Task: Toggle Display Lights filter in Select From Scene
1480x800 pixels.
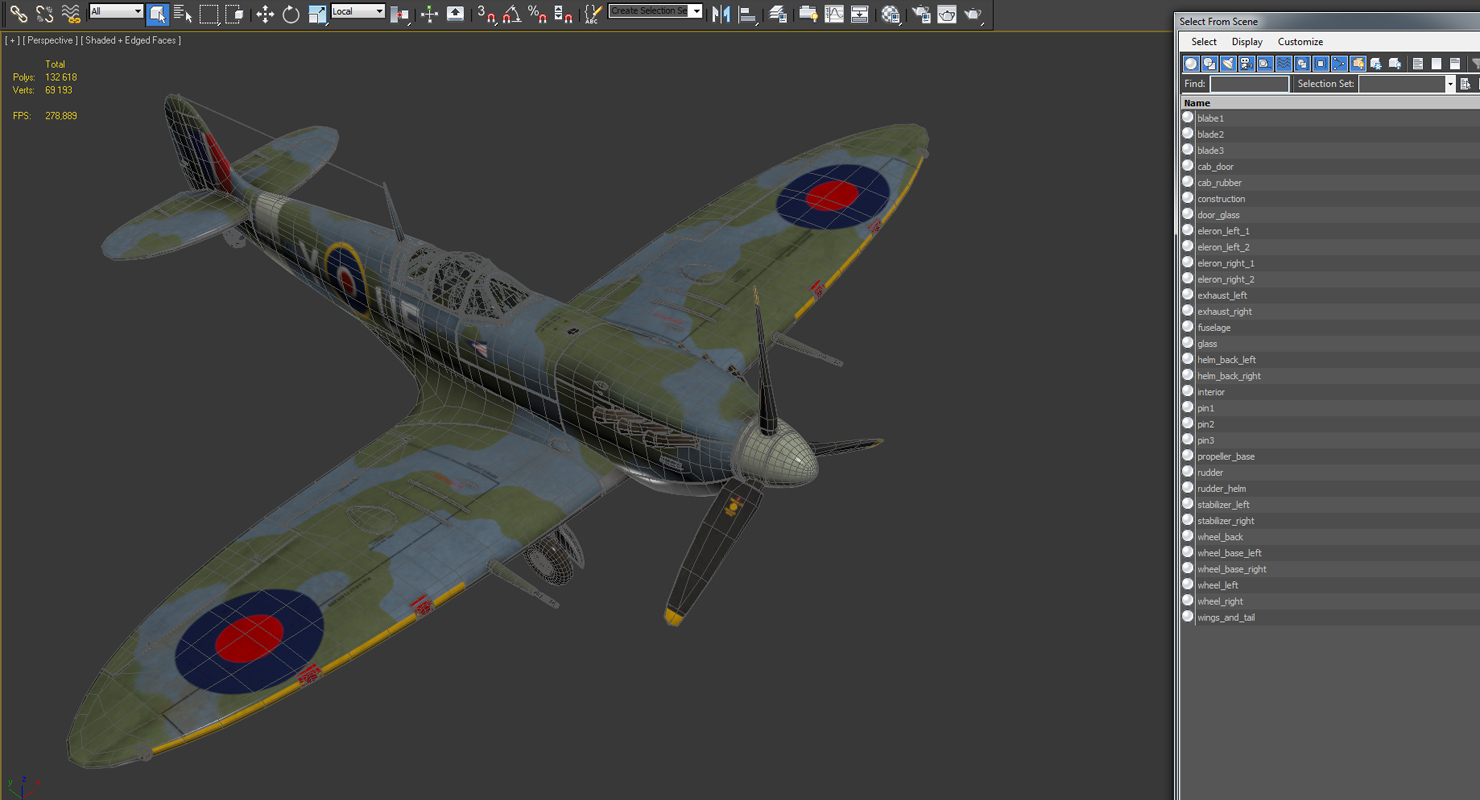Action: pyautogui.click(x=1228, y=64)
